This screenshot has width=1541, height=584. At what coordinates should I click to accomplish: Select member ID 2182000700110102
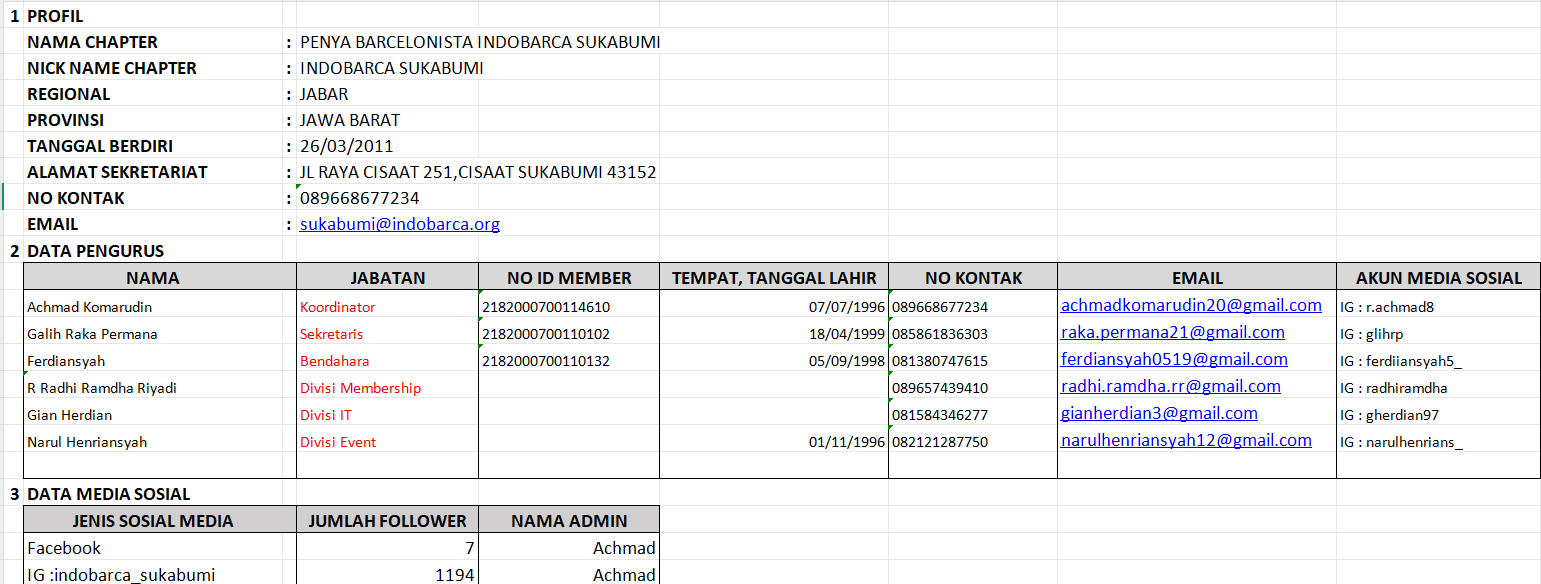[569, 334]
